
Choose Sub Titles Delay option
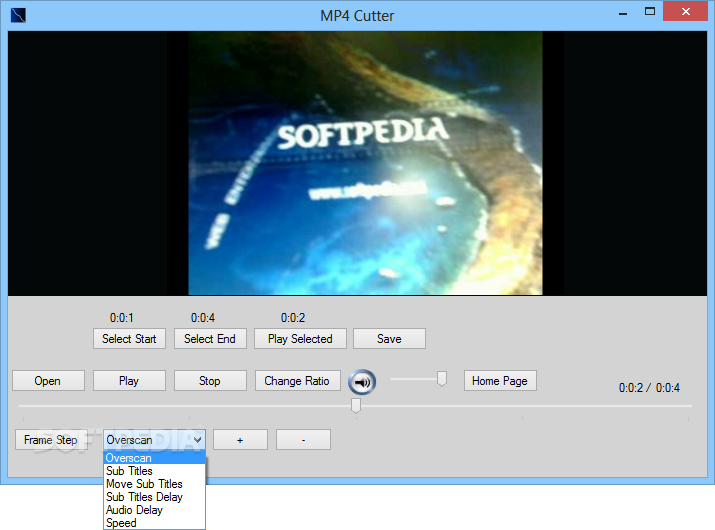tap(155, 497)
